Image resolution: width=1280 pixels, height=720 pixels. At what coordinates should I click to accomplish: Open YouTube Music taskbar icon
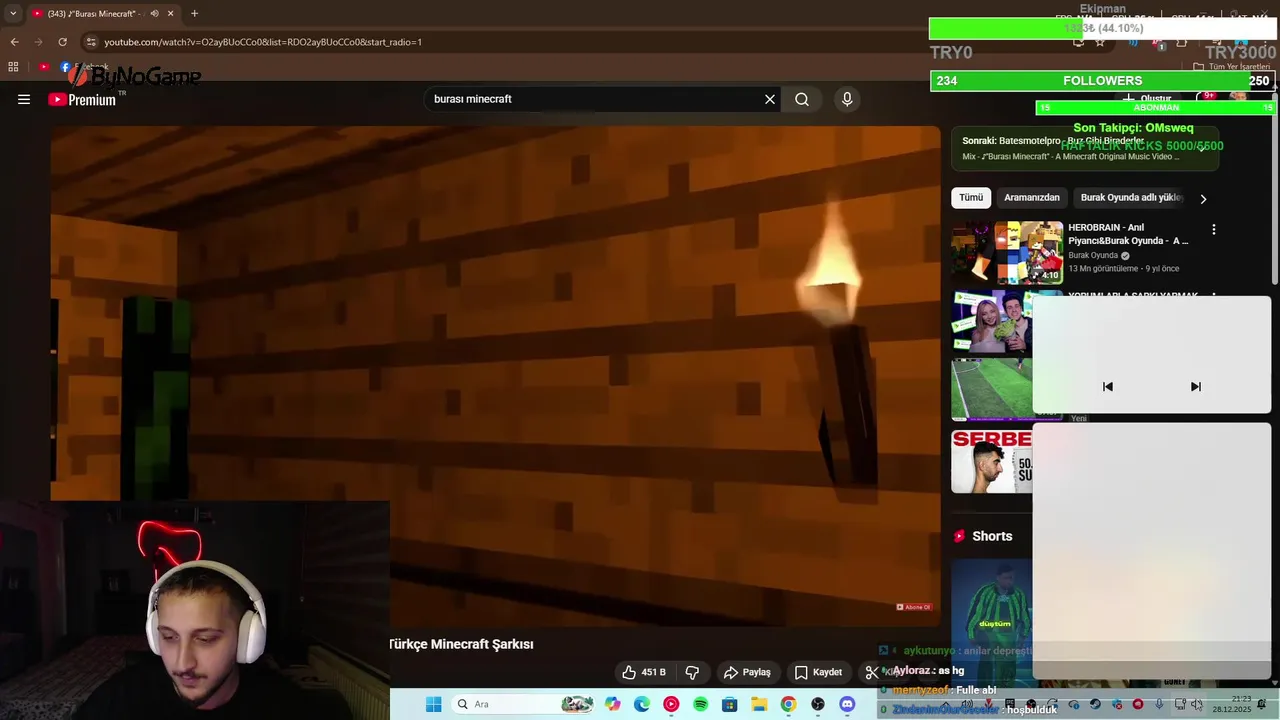[x=671, y=704]
